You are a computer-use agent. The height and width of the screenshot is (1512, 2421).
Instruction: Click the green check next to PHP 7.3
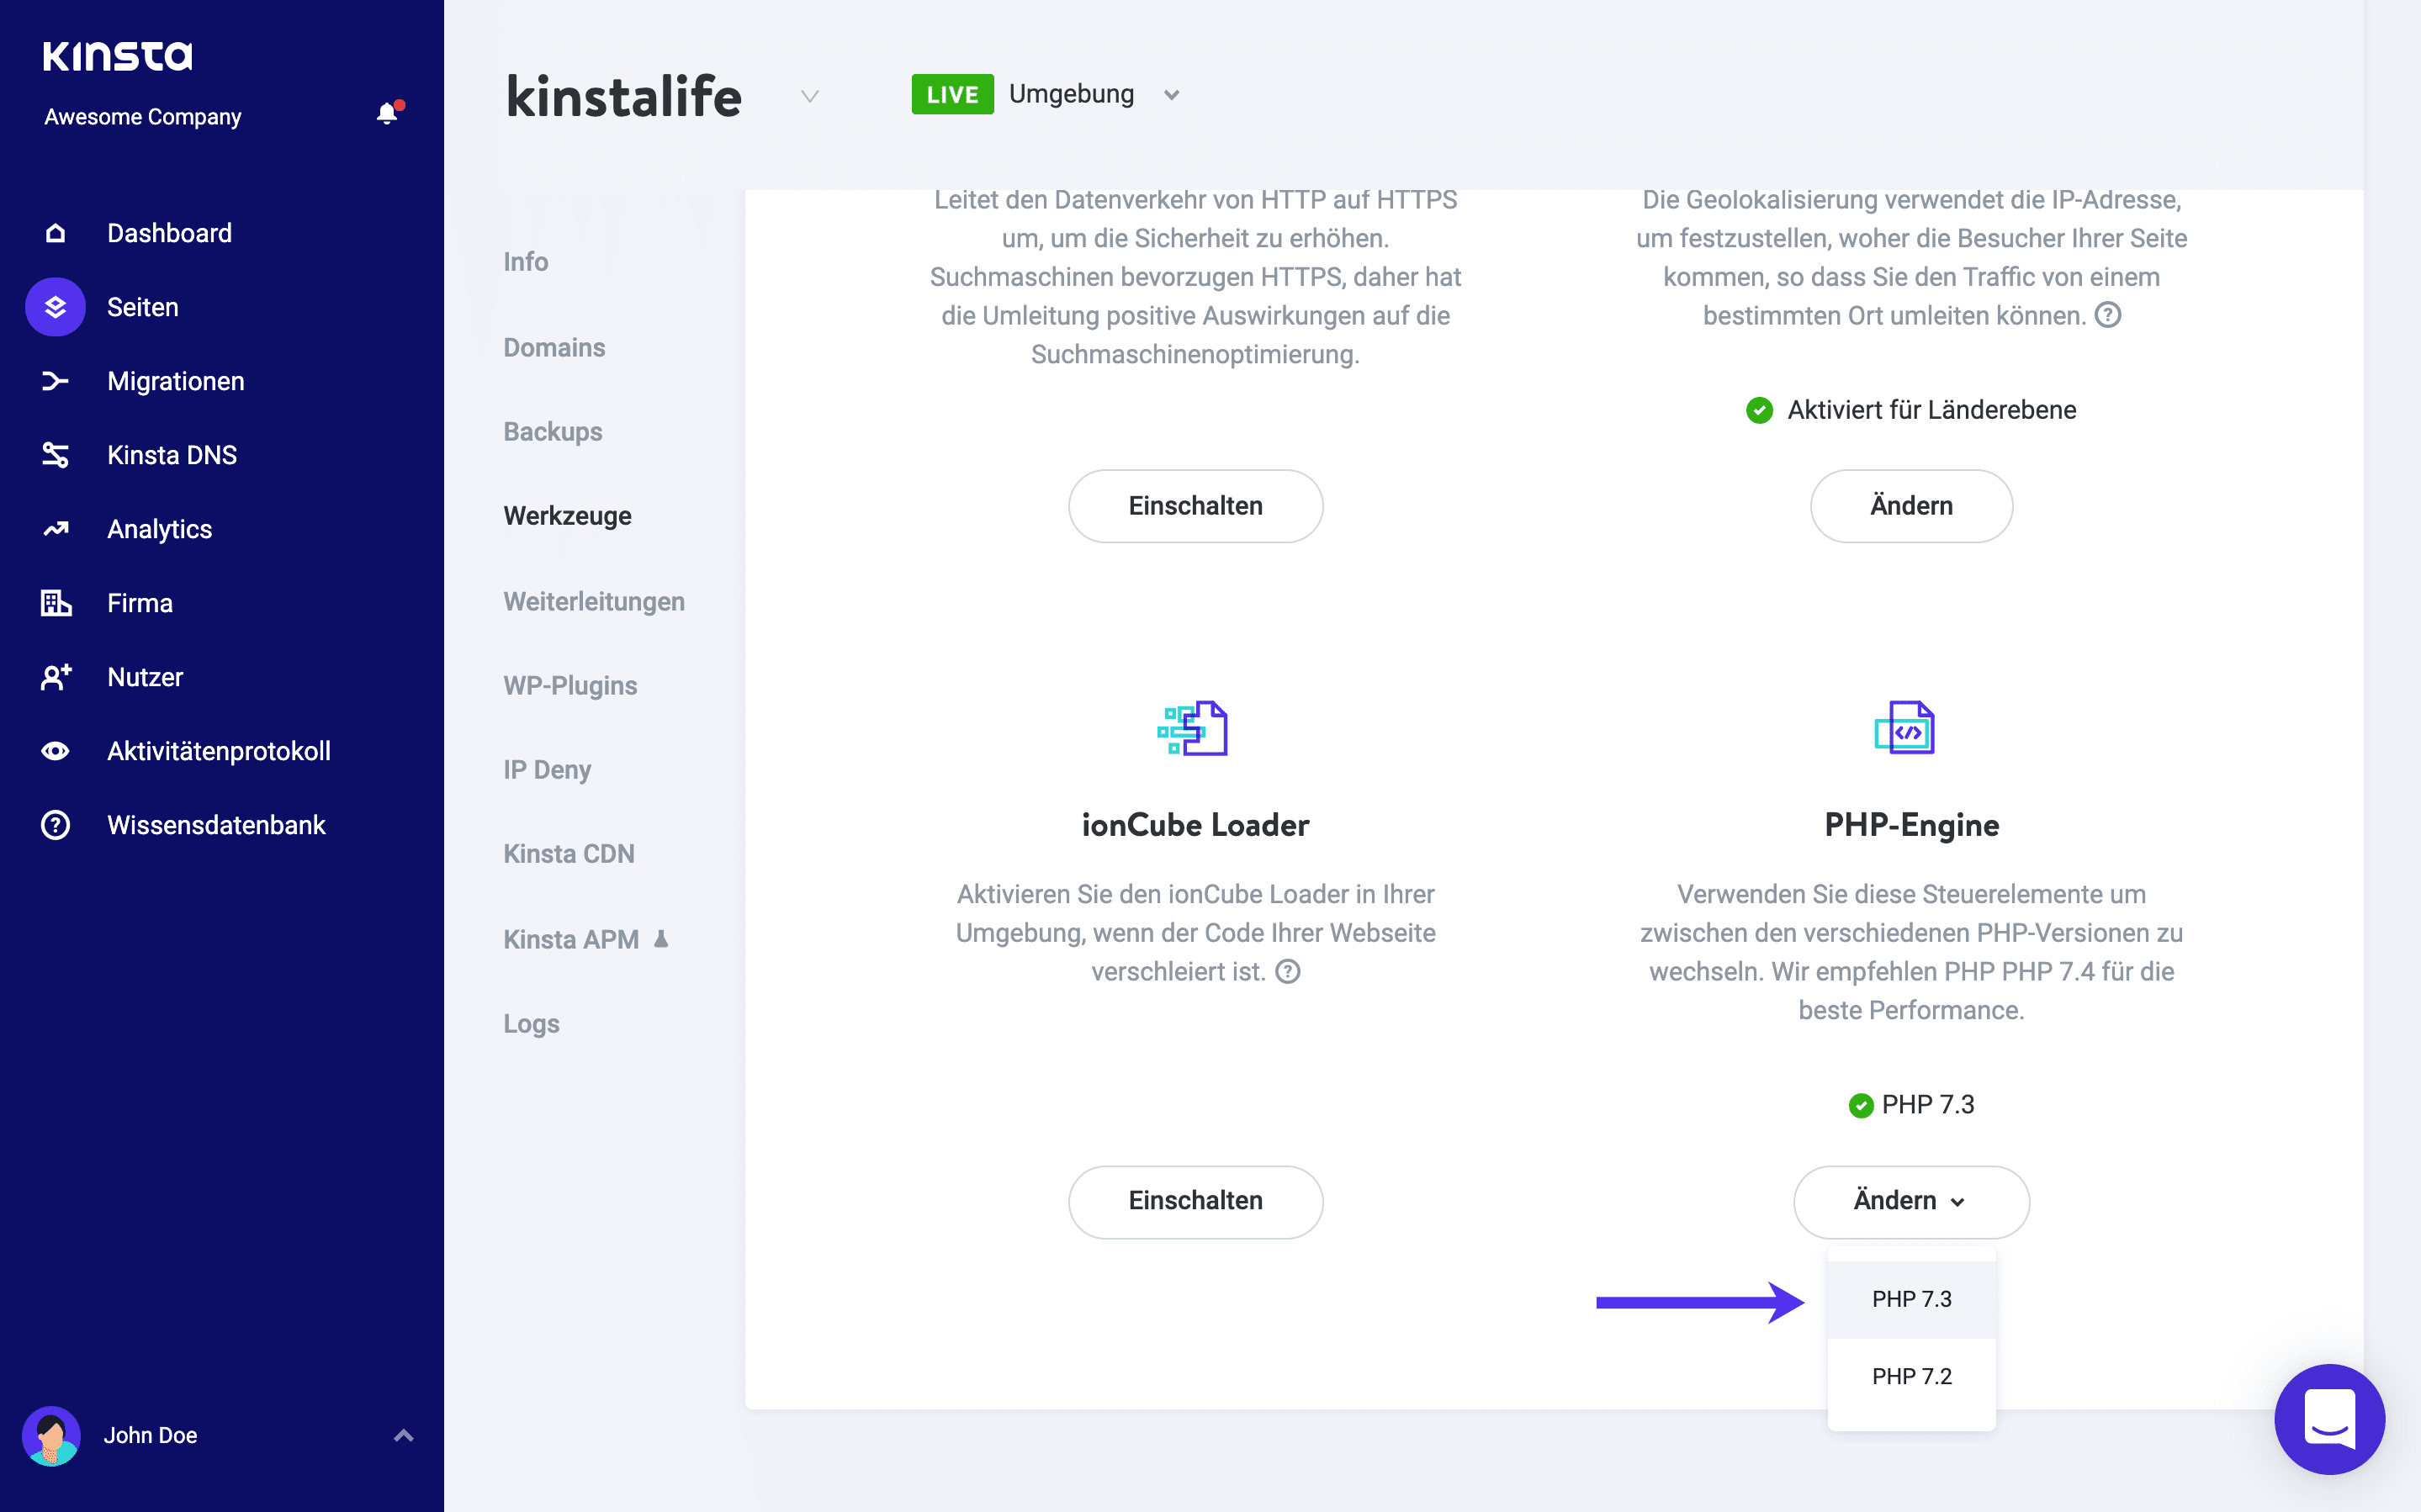(1861, 1105)
